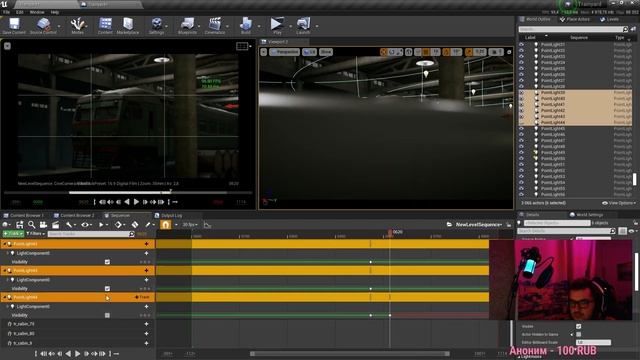Click the Sequencer wrench actions icon
The width and height of the screenshot is (640, 360).
tap(69, 224)
